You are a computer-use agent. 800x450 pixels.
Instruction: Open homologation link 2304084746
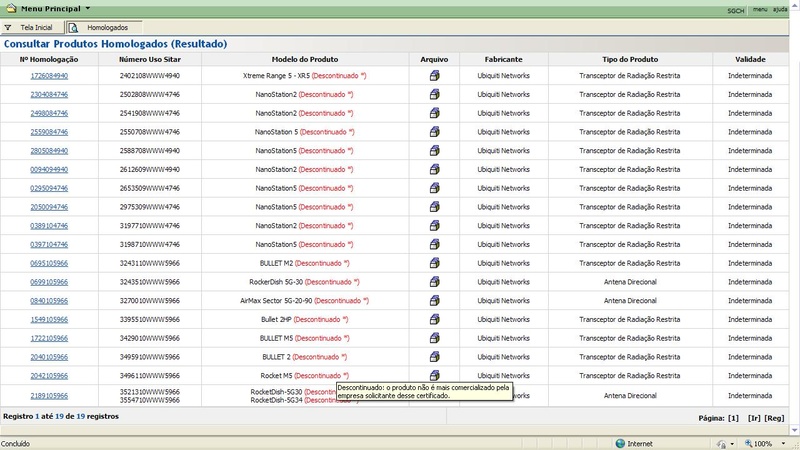[49, 94]
